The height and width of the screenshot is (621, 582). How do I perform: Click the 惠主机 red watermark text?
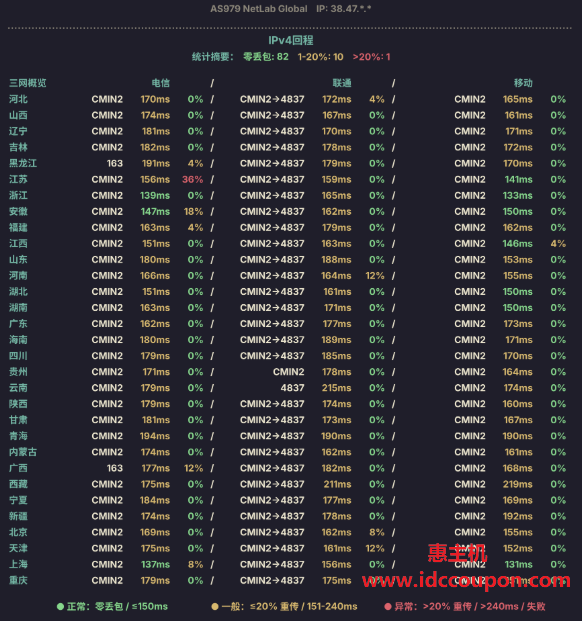tap(457, 553)
